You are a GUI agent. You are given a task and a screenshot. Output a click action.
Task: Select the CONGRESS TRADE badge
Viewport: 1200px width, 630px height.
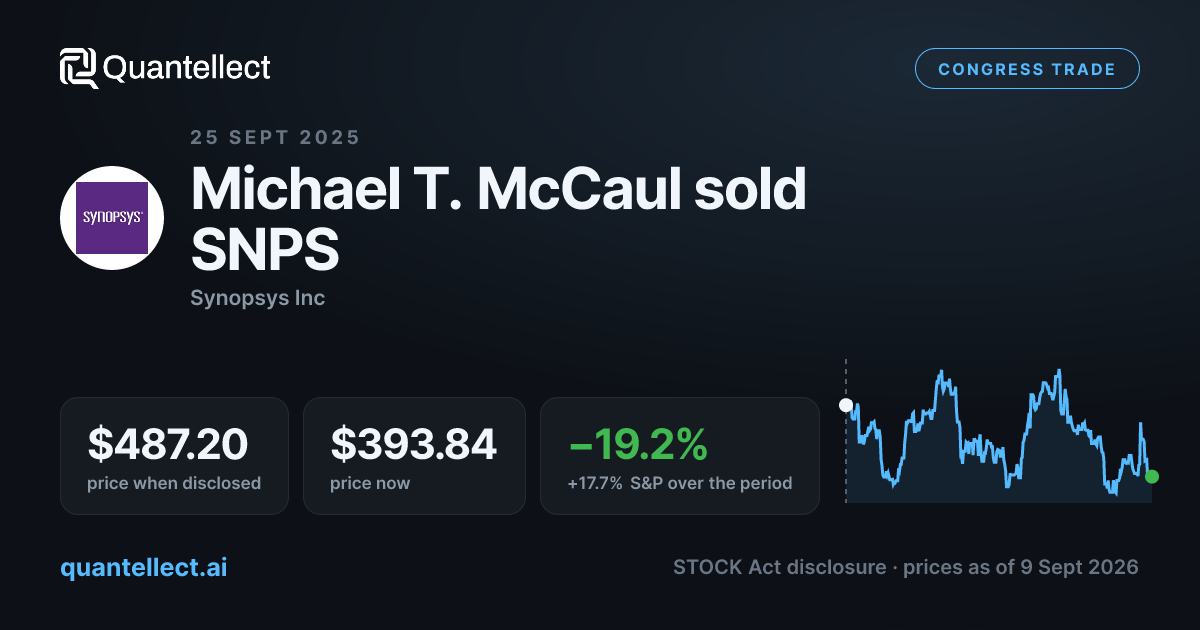[1027, 69]
